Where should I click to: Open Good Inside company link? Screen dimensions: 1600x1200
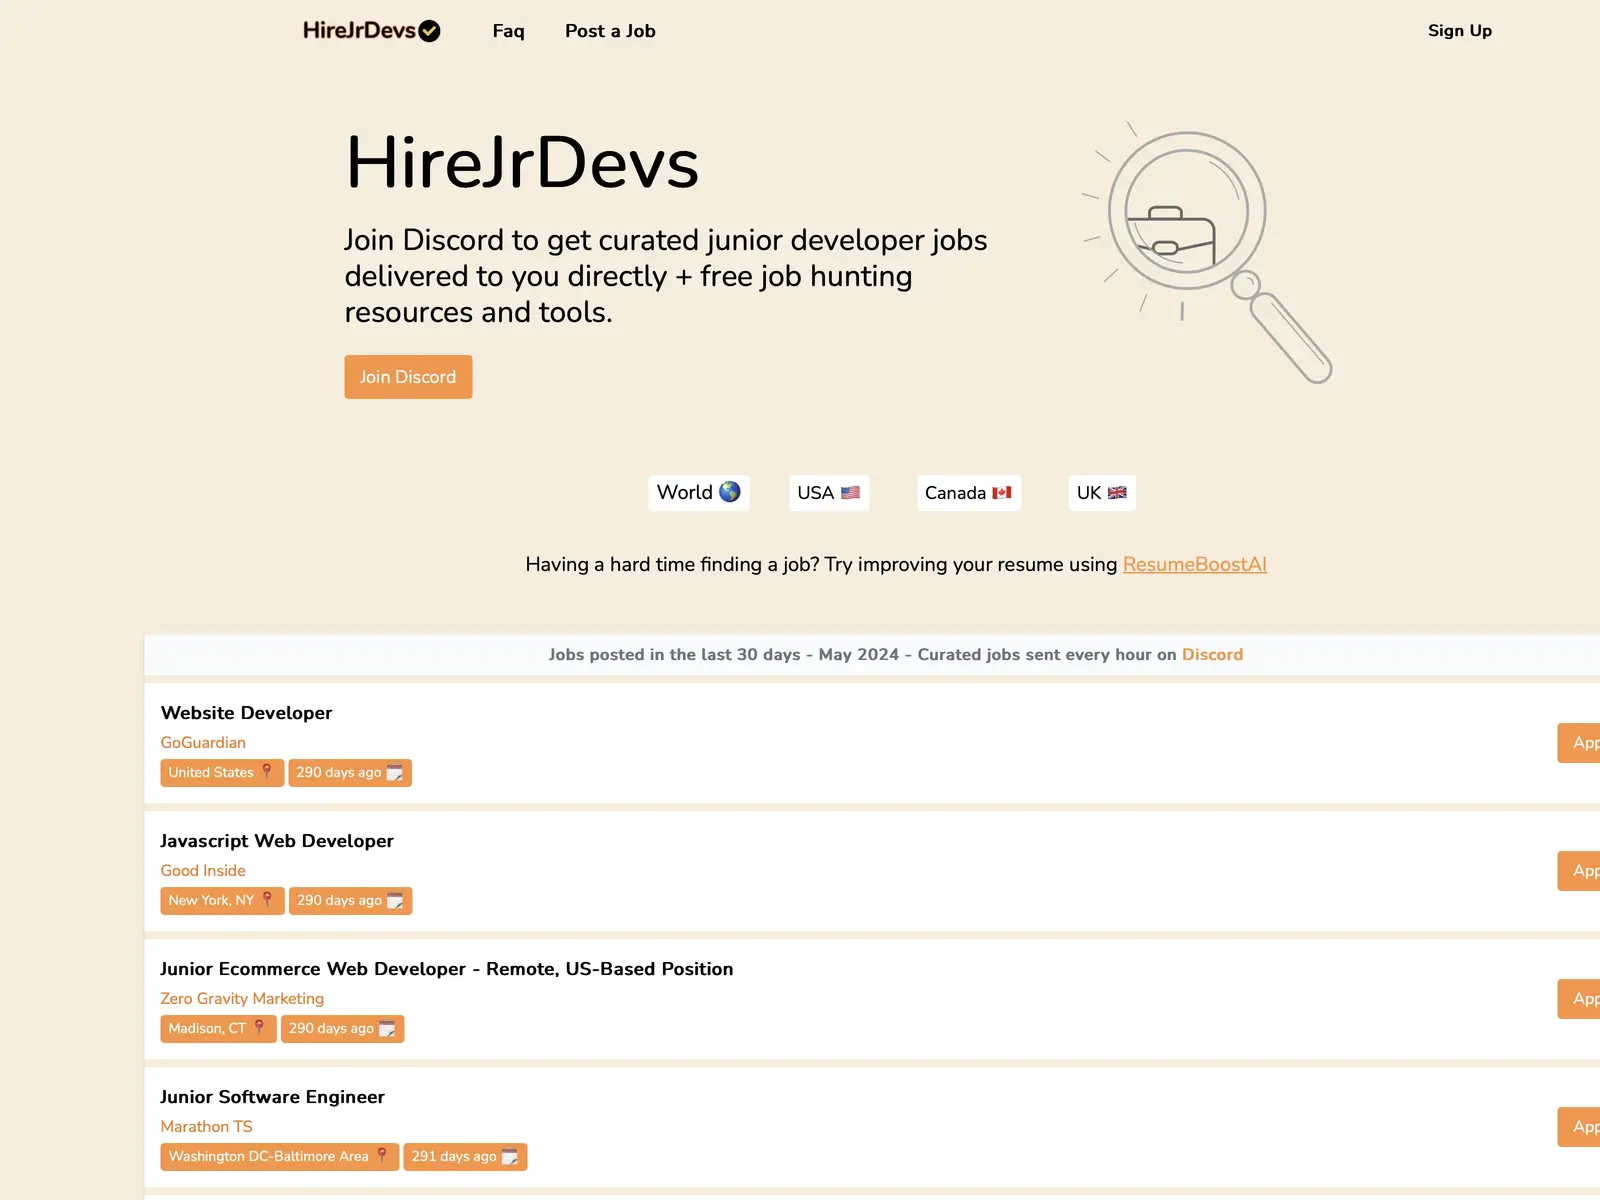click(203, 870)
